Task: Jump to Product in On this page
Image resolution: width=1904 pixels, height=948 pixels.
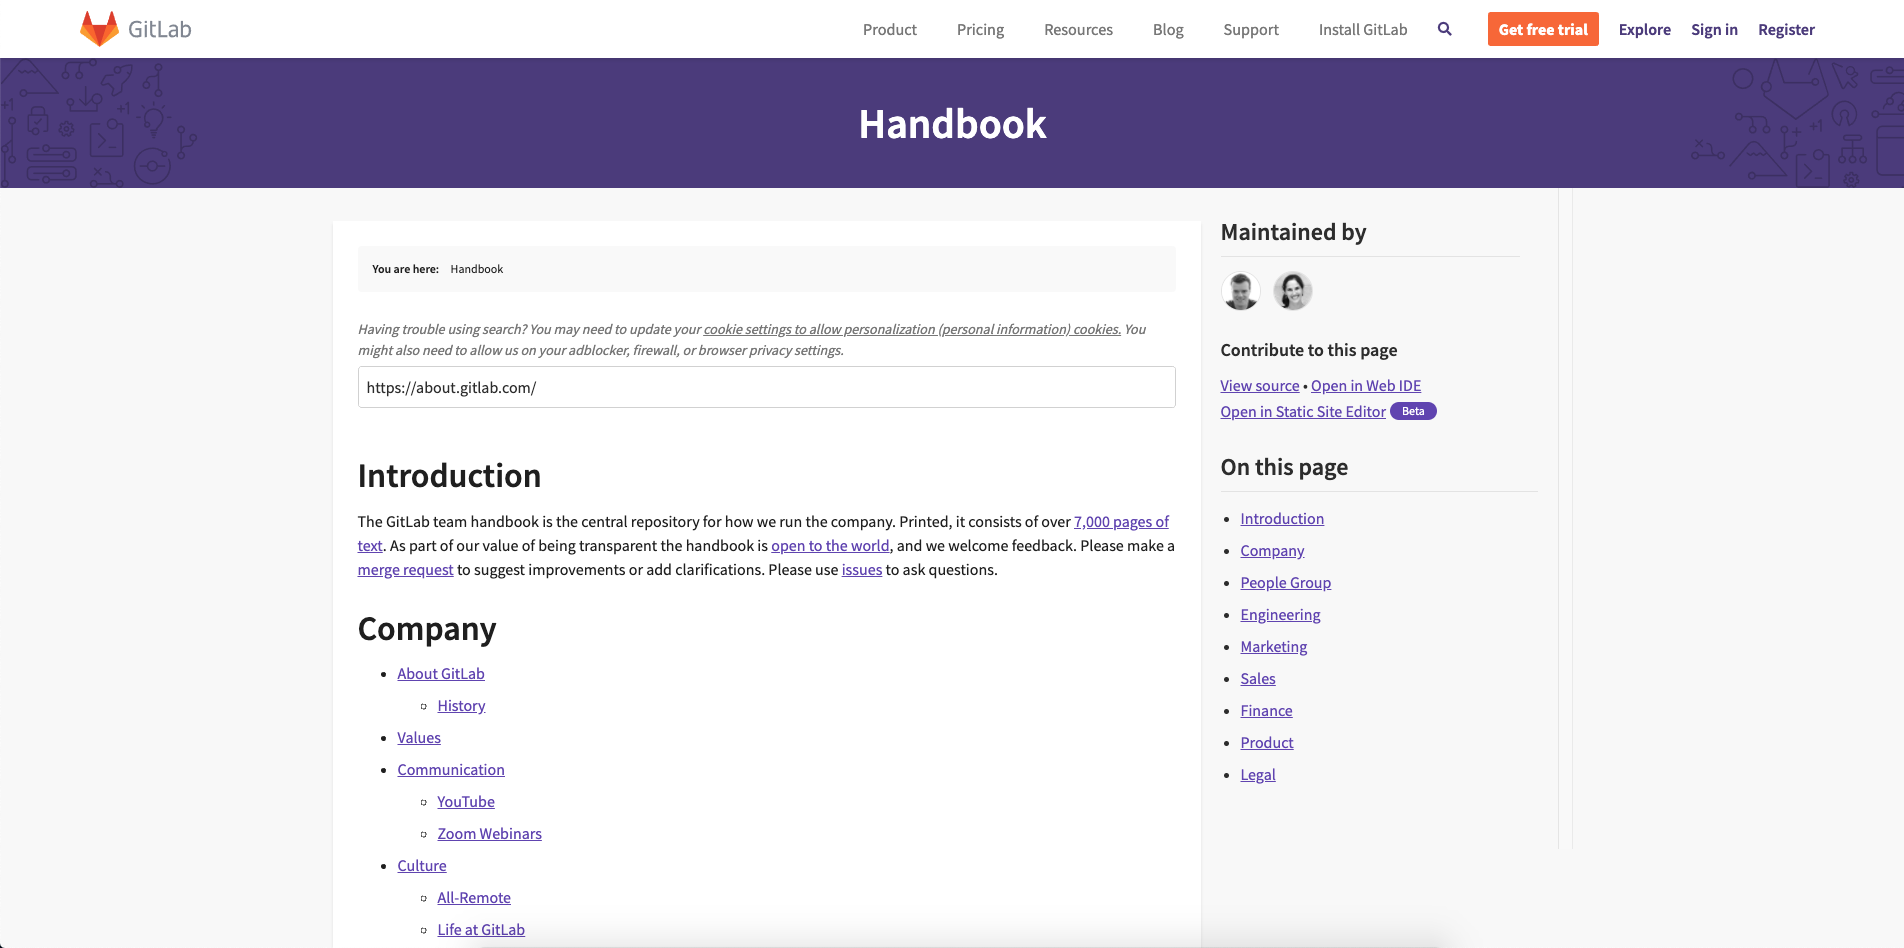Action: (1267, 743)
